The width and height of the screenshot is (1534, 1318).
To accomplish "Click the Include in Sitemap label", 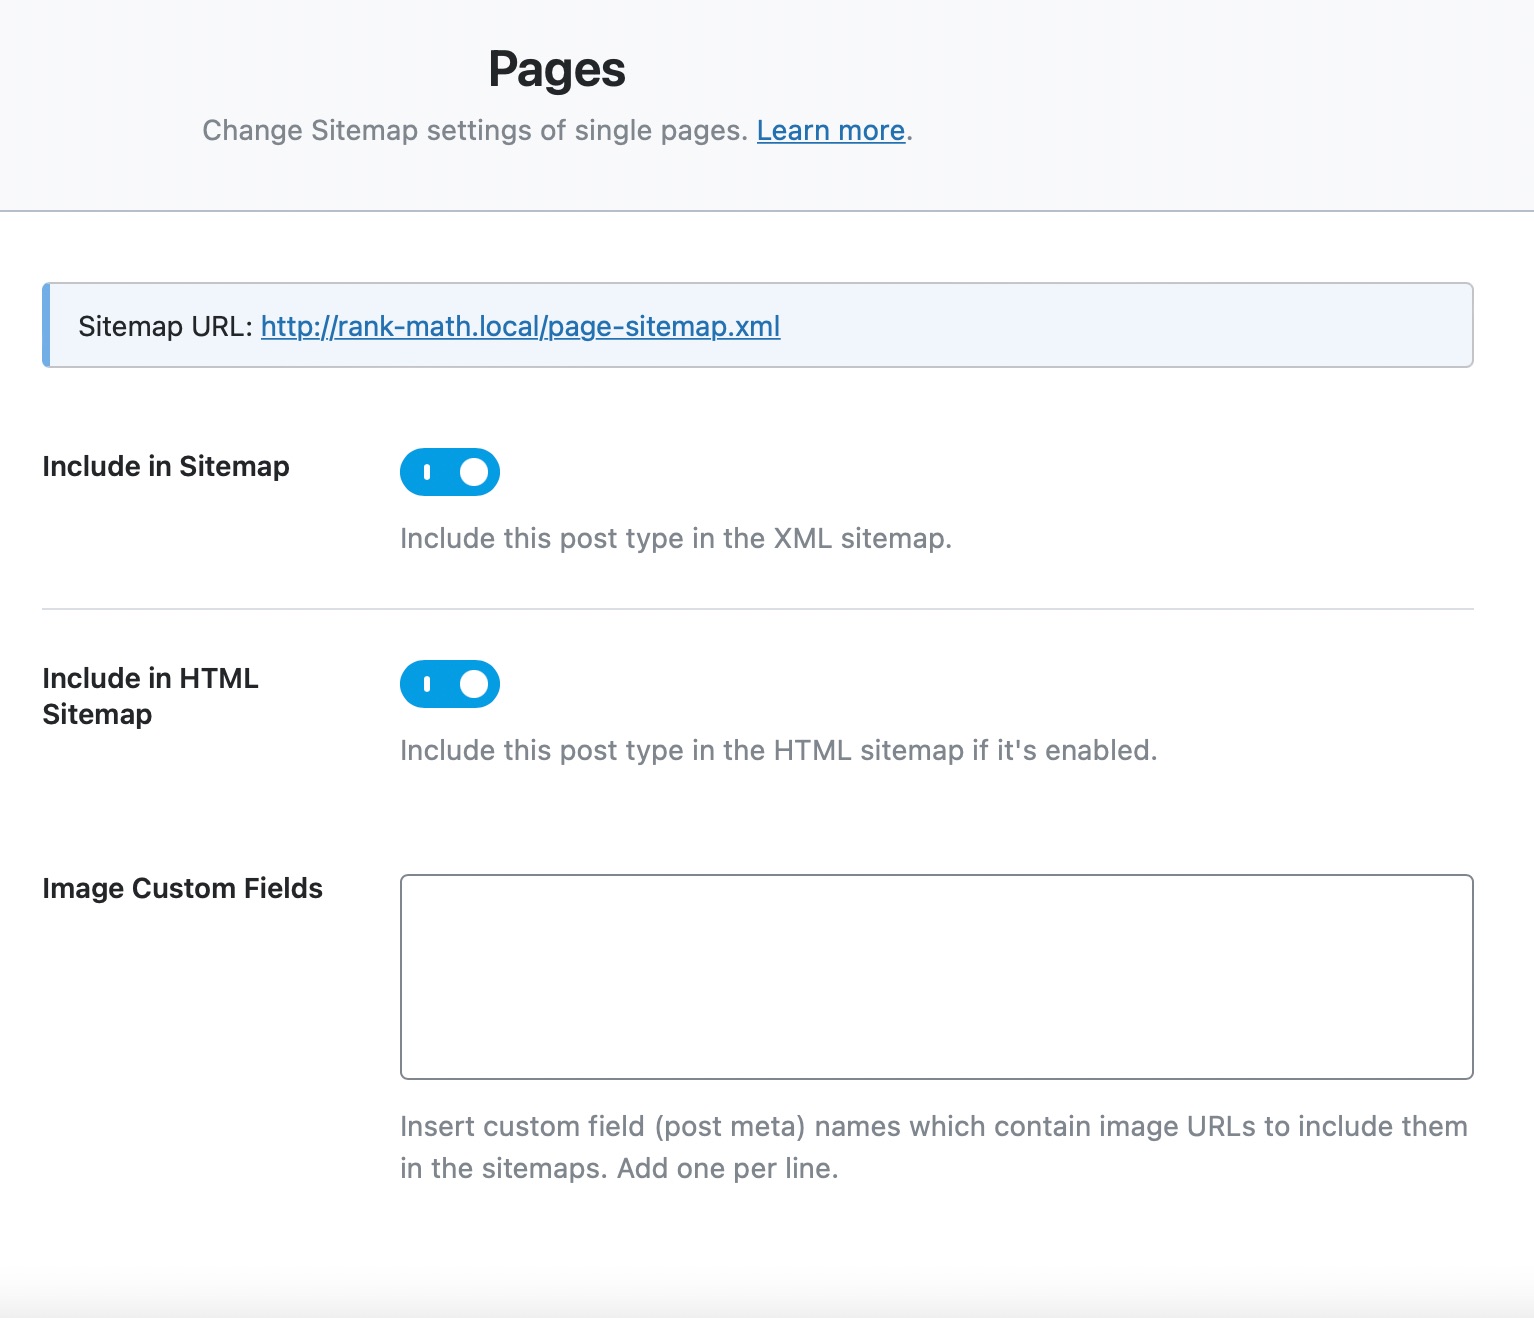I will tap(166, 467).
